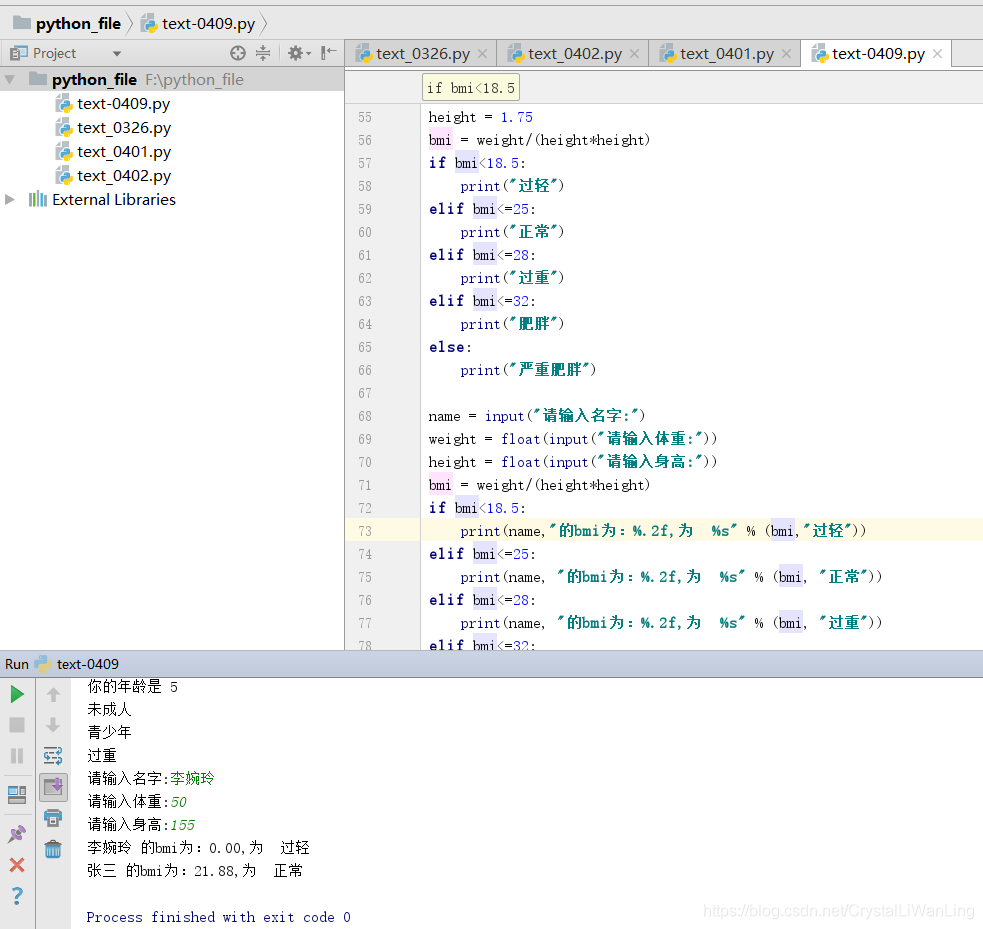The height and width of the screenshot is (929, 983).
Task: Close the text_0402.py tab
Action: click(634, 54)
